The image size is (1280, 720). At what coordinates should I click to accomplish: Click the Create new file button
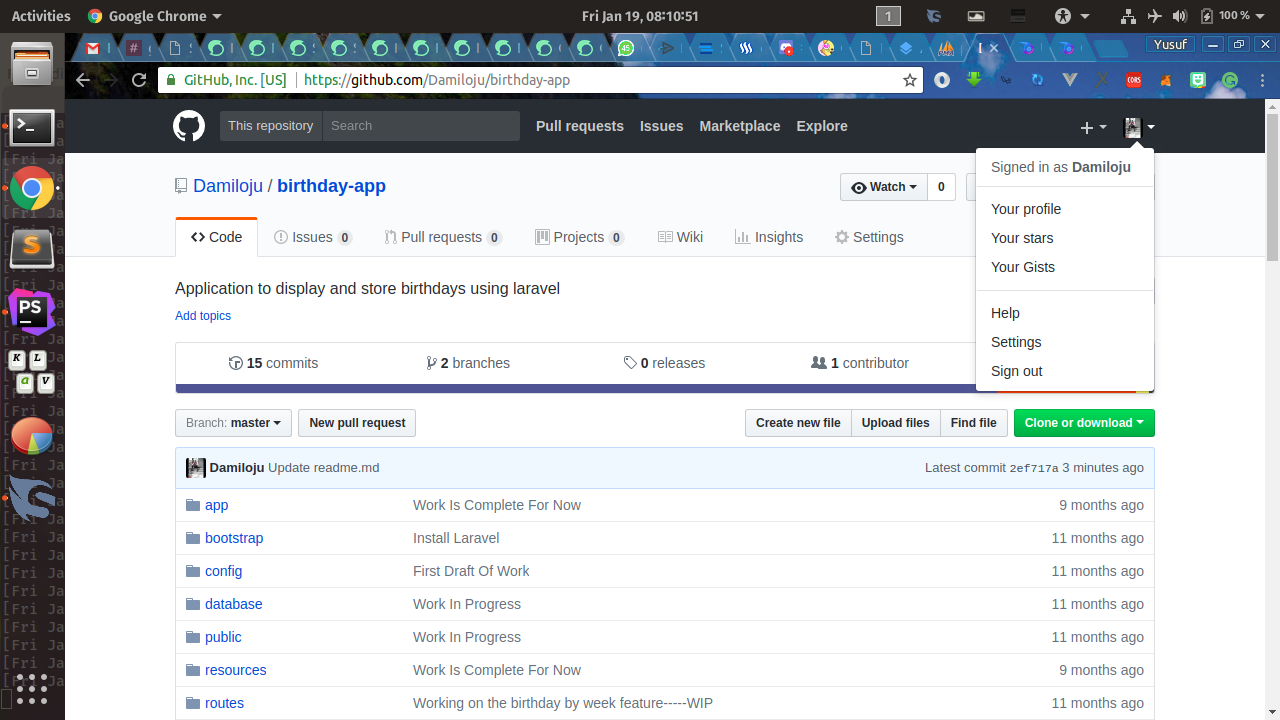coord(798,423)
